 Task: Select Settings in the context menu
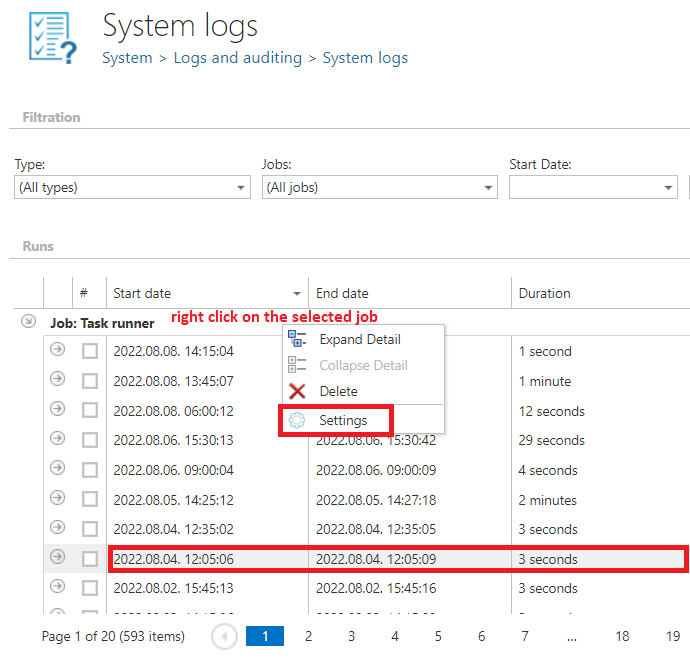pyautogui.click(x=343, y=421)
